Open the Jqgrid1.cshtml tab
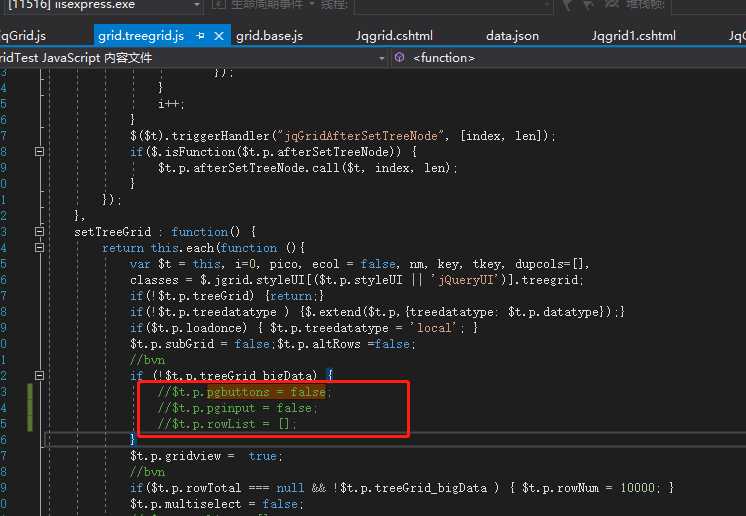746x516 pixels. pos(633,36)
